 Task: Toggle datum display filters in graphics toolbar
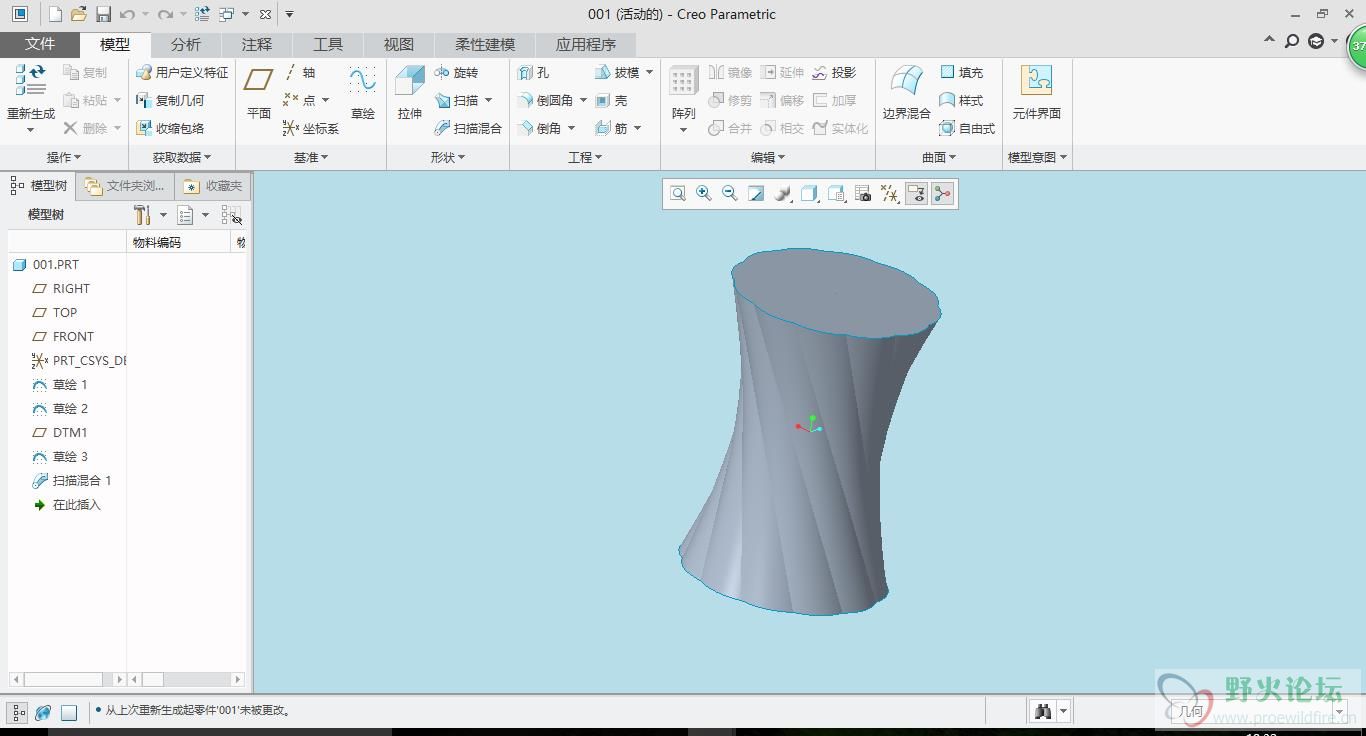889,194
